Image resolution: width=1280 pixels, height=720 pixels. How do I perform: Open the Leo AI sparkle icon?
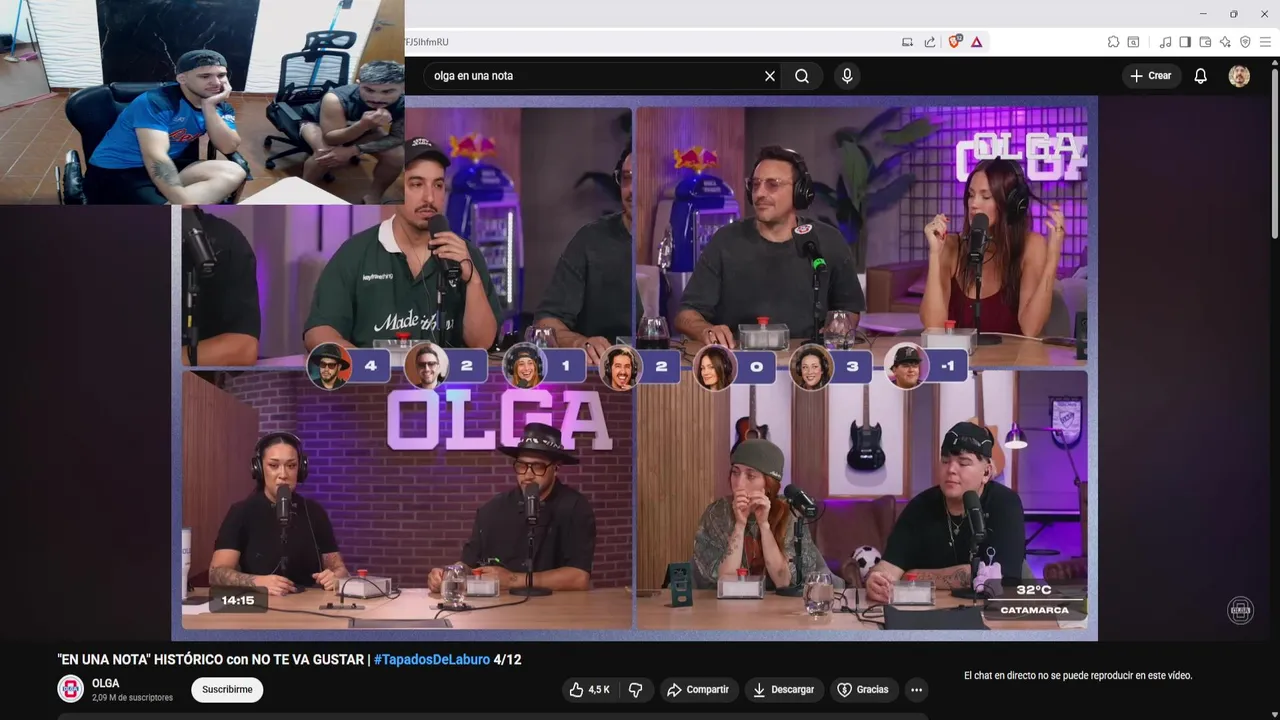pos(1225,42)
